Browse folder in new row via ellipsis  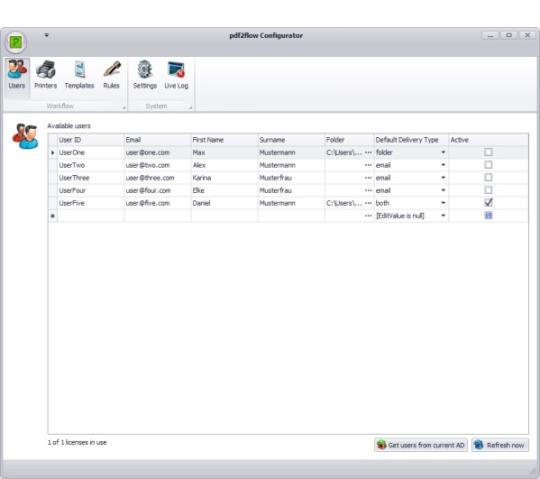(368, 216)
